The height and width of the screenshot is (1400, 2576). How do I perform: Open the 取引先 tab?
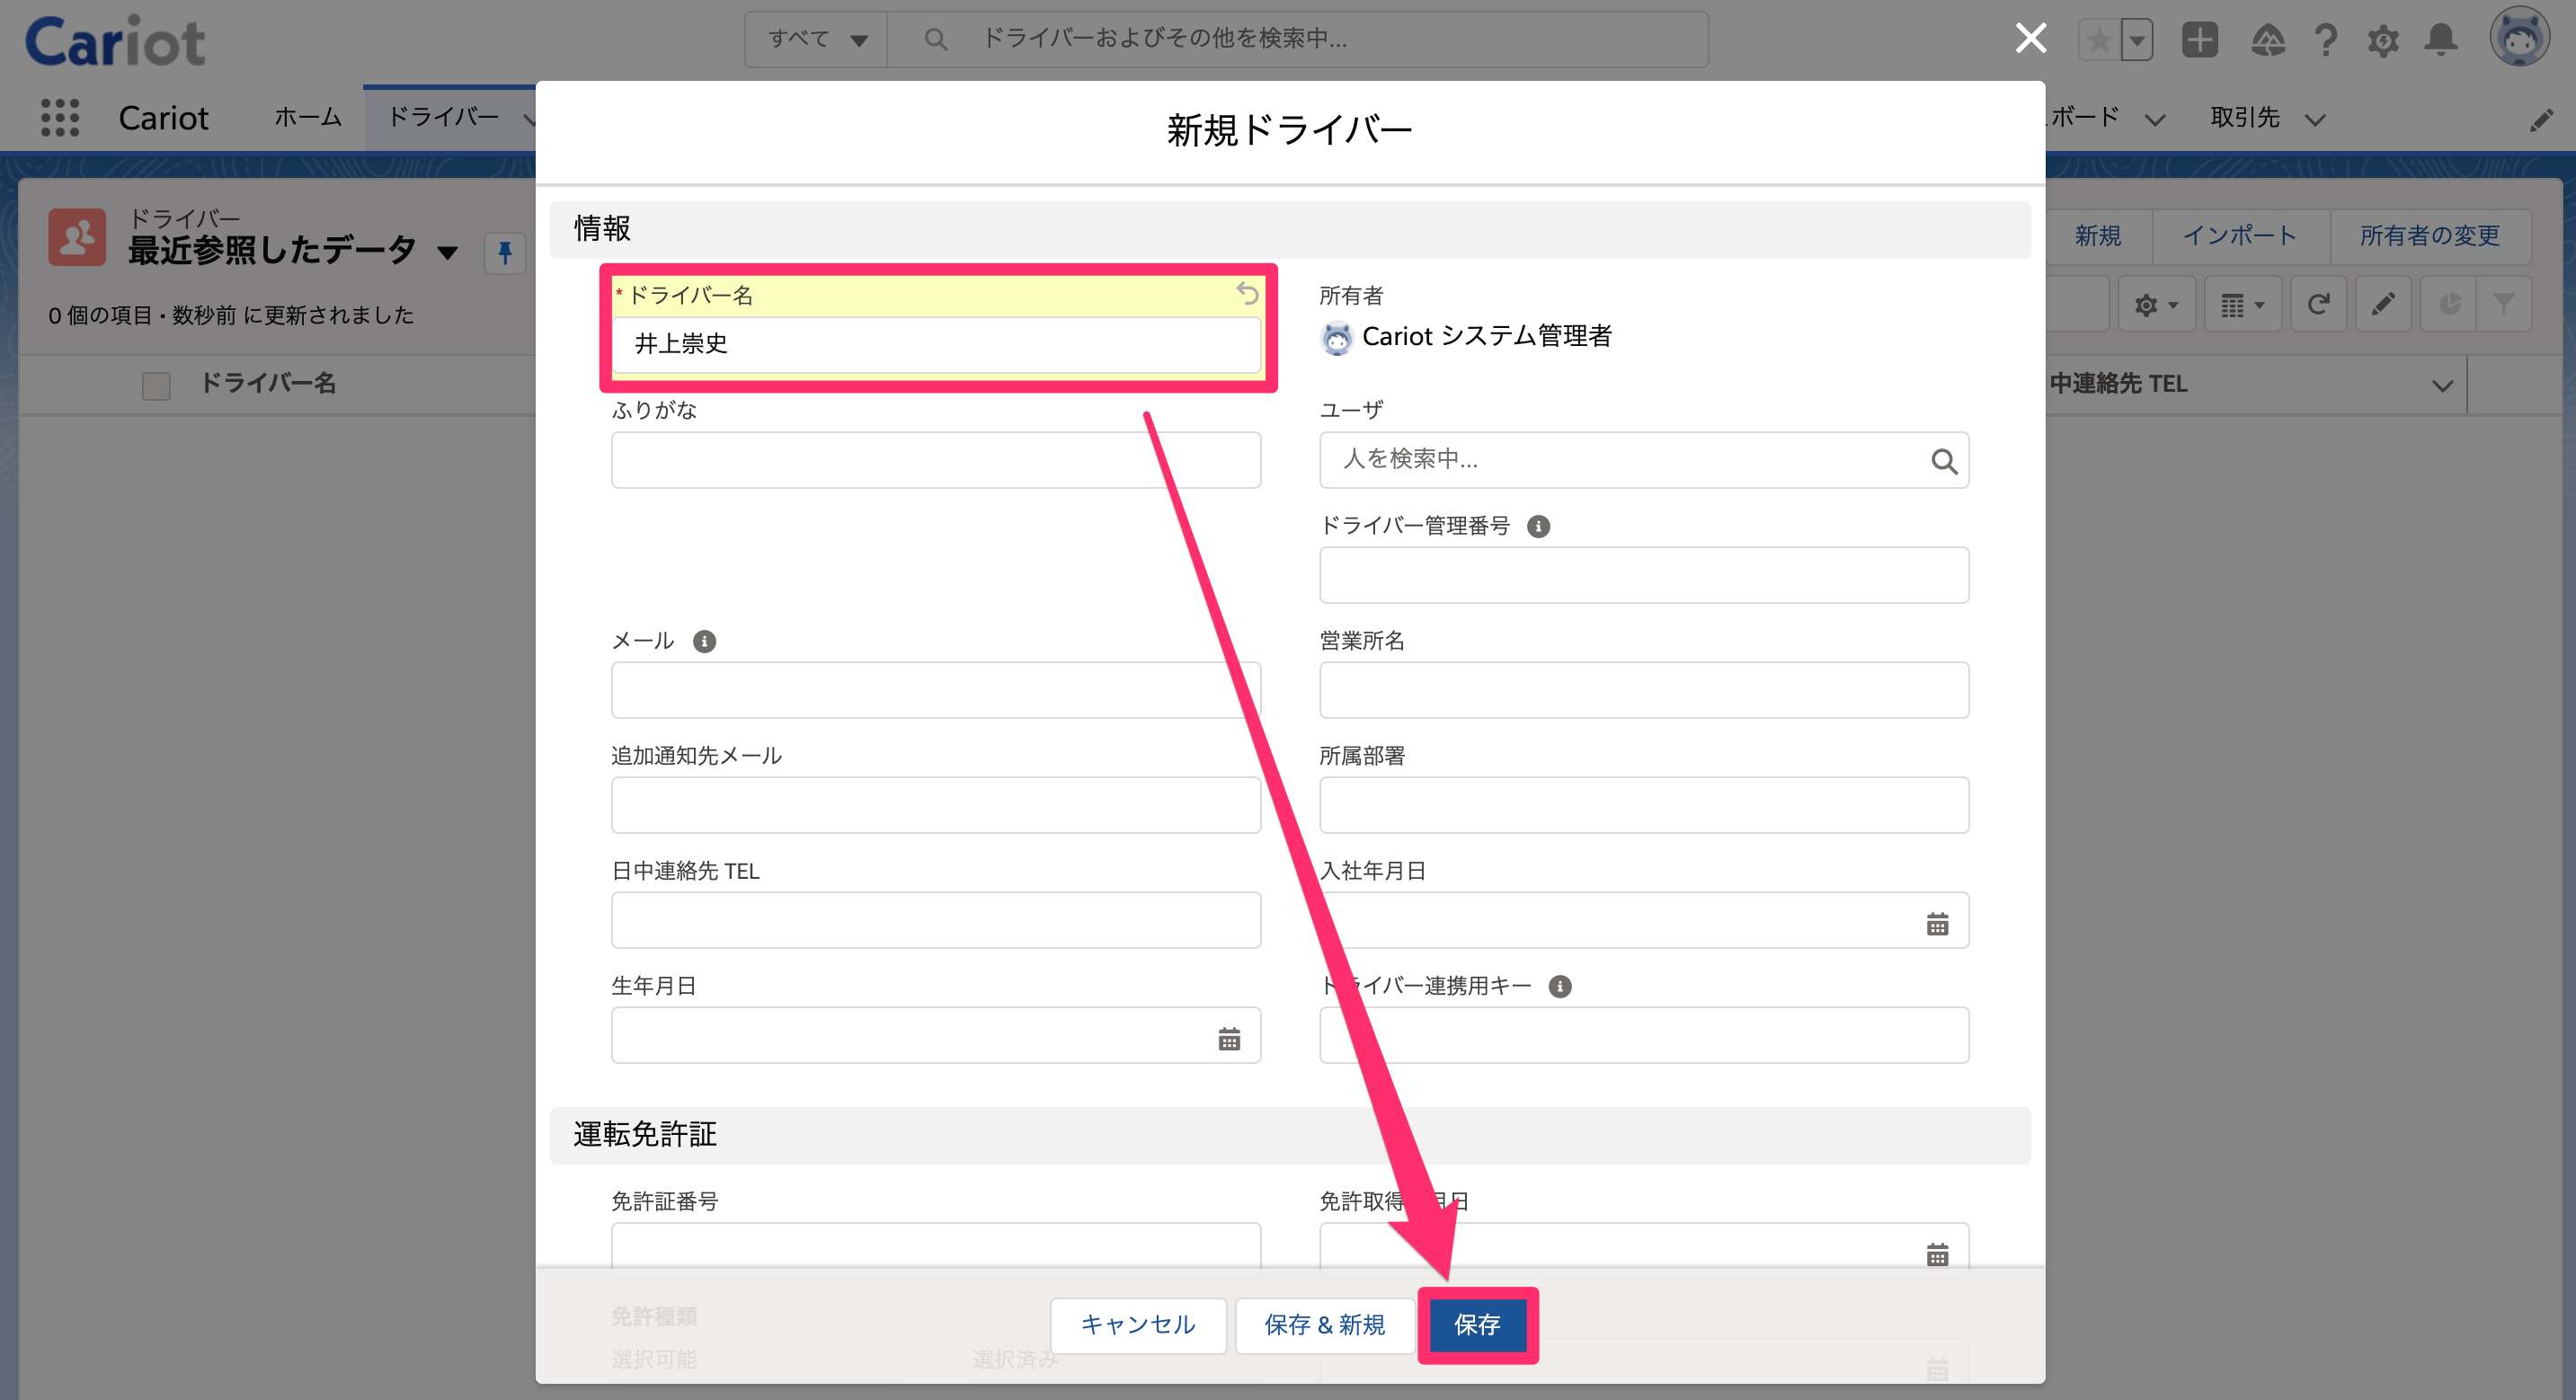[x=2245, y=118]
